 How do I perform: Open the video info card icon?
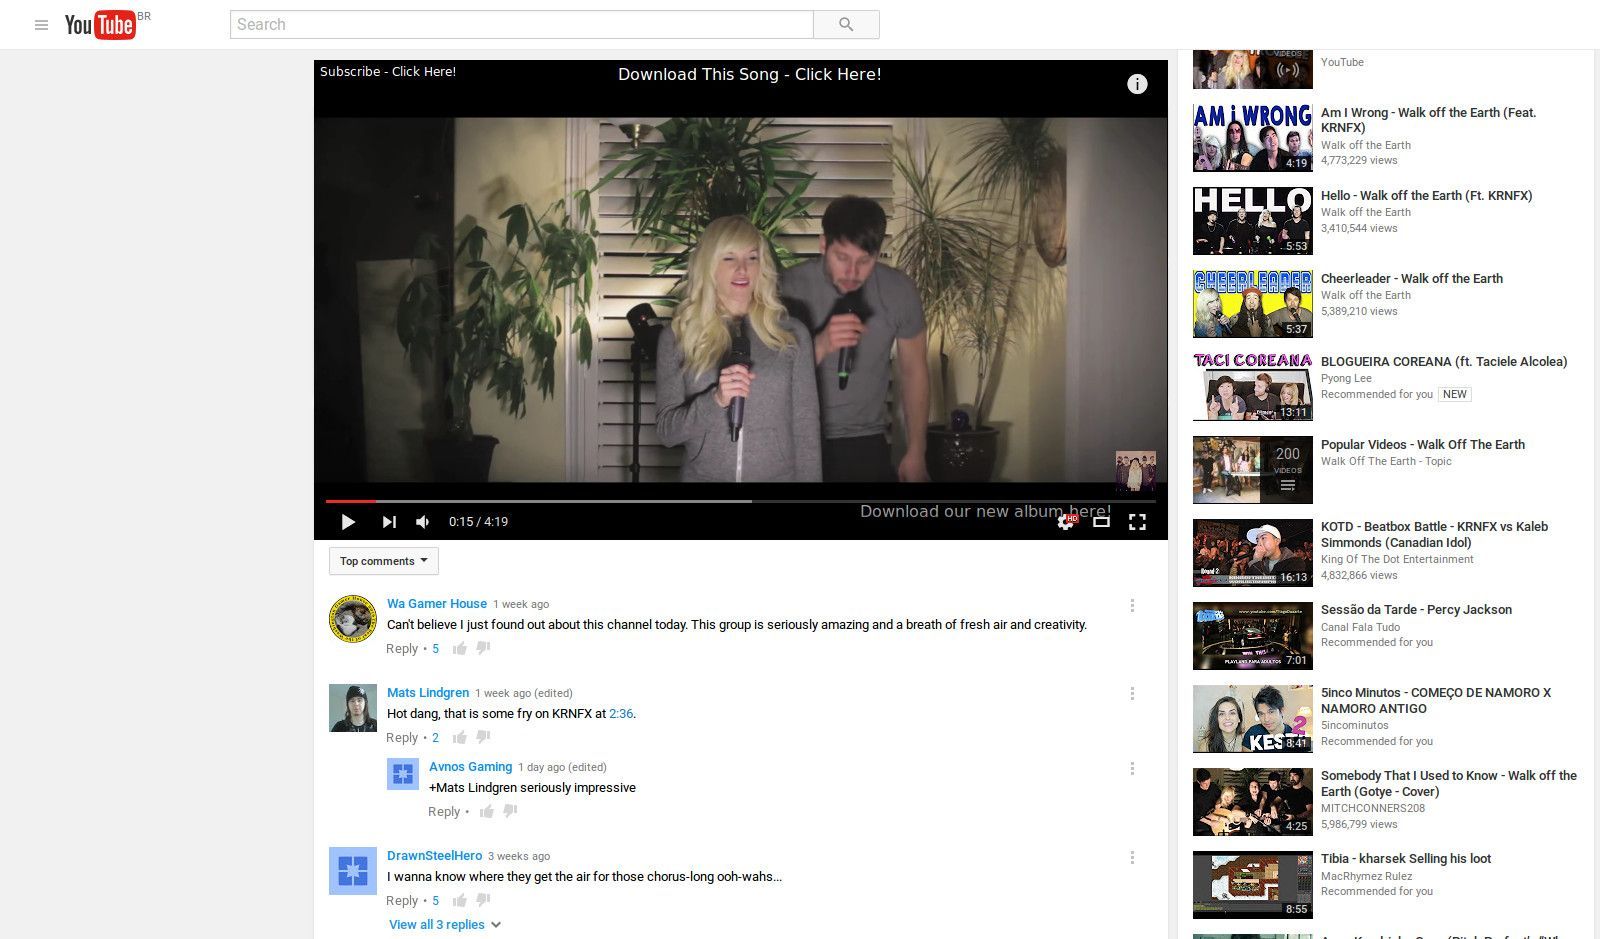[1137, 84]
